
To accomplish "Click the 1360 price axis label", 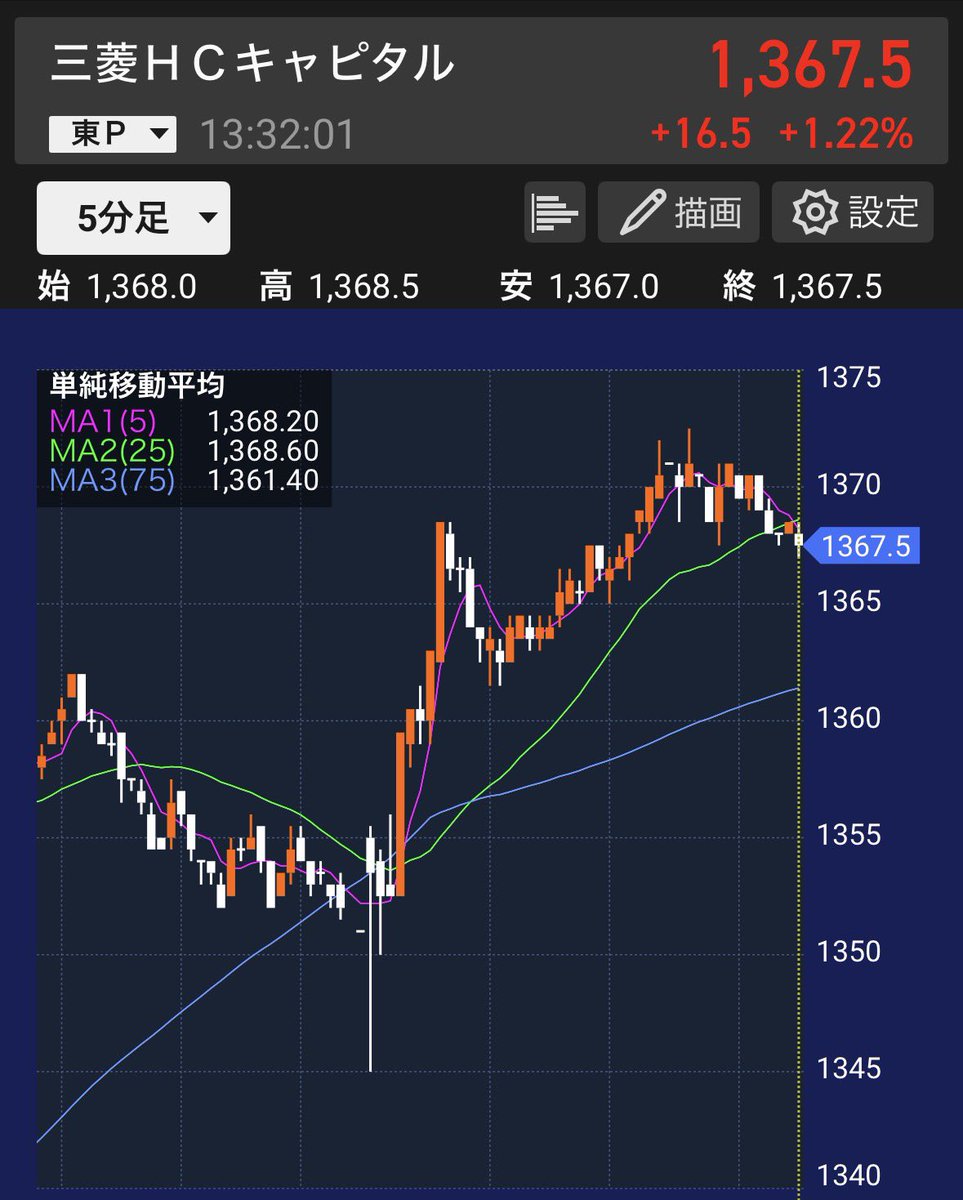I will tap(849, 718).
